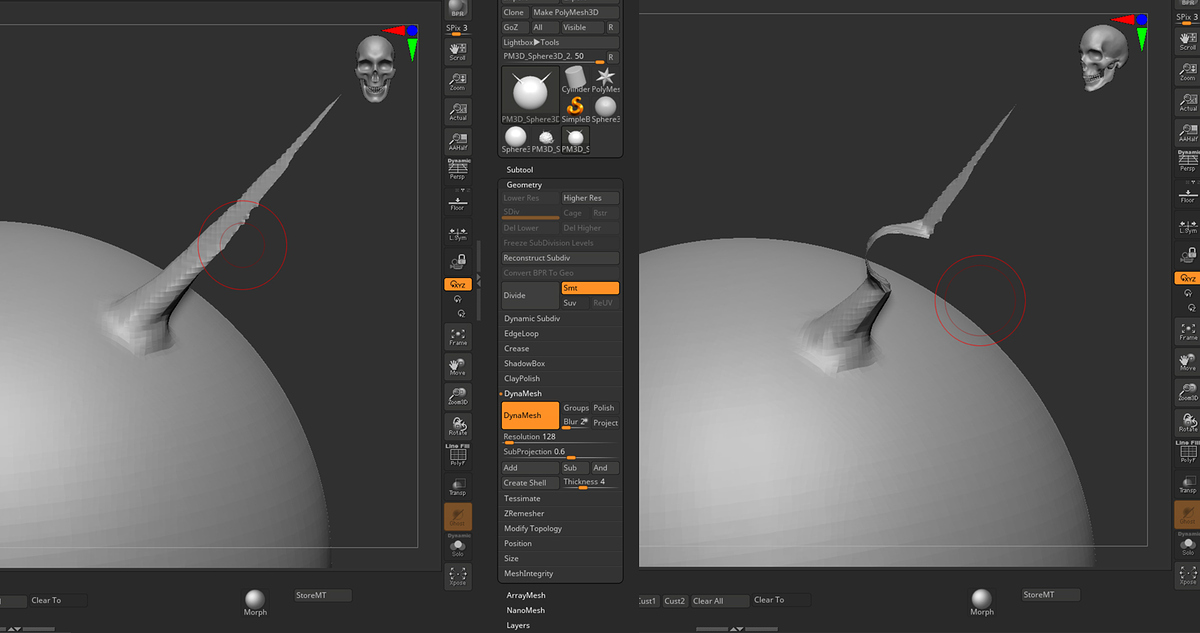
Task: Toggle L.Sym local symmetry in the middle shelf
Action: (457, 232)
